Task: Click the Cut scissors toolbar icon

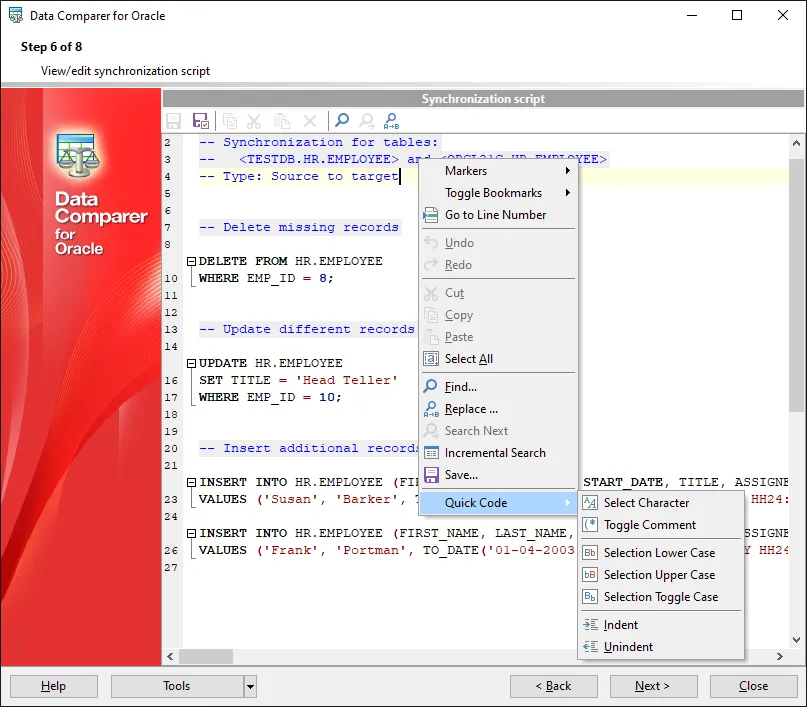Action: (254, 121)
